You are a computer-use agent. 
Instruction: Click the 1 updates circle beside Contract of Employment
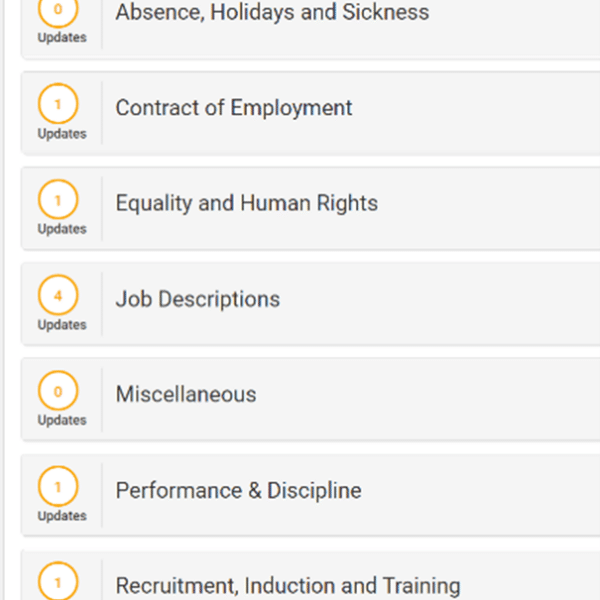[58, 104]
